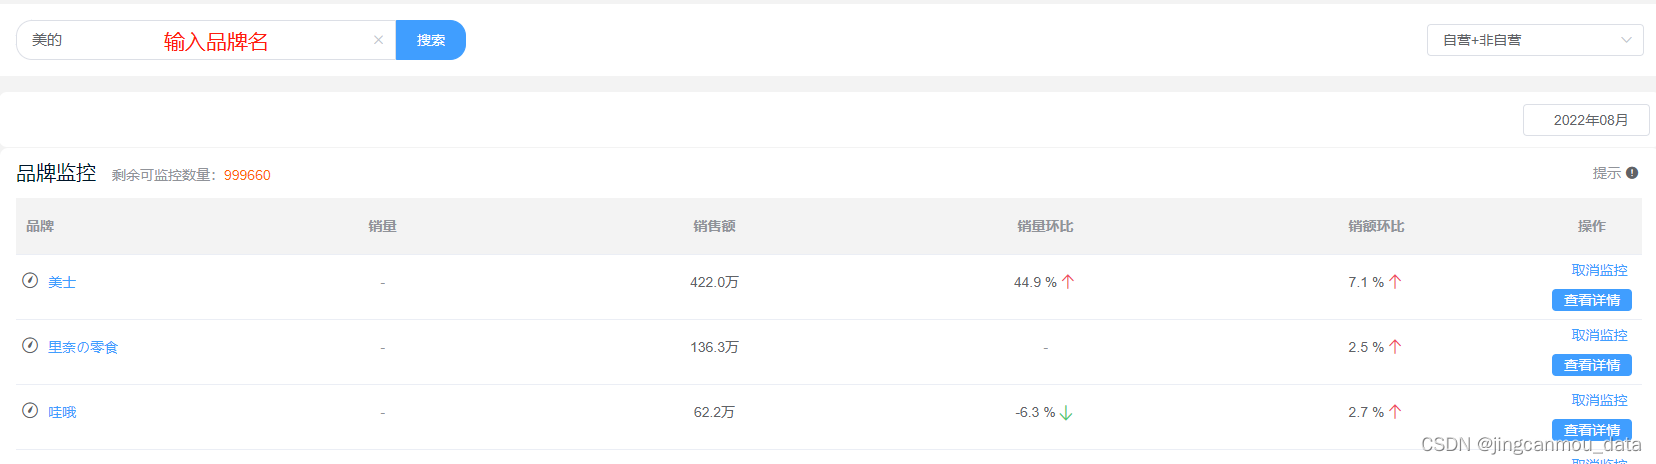1656x464 pixels.
Task: Click the 提示 info icon
Action: [x=1632, y=173]
